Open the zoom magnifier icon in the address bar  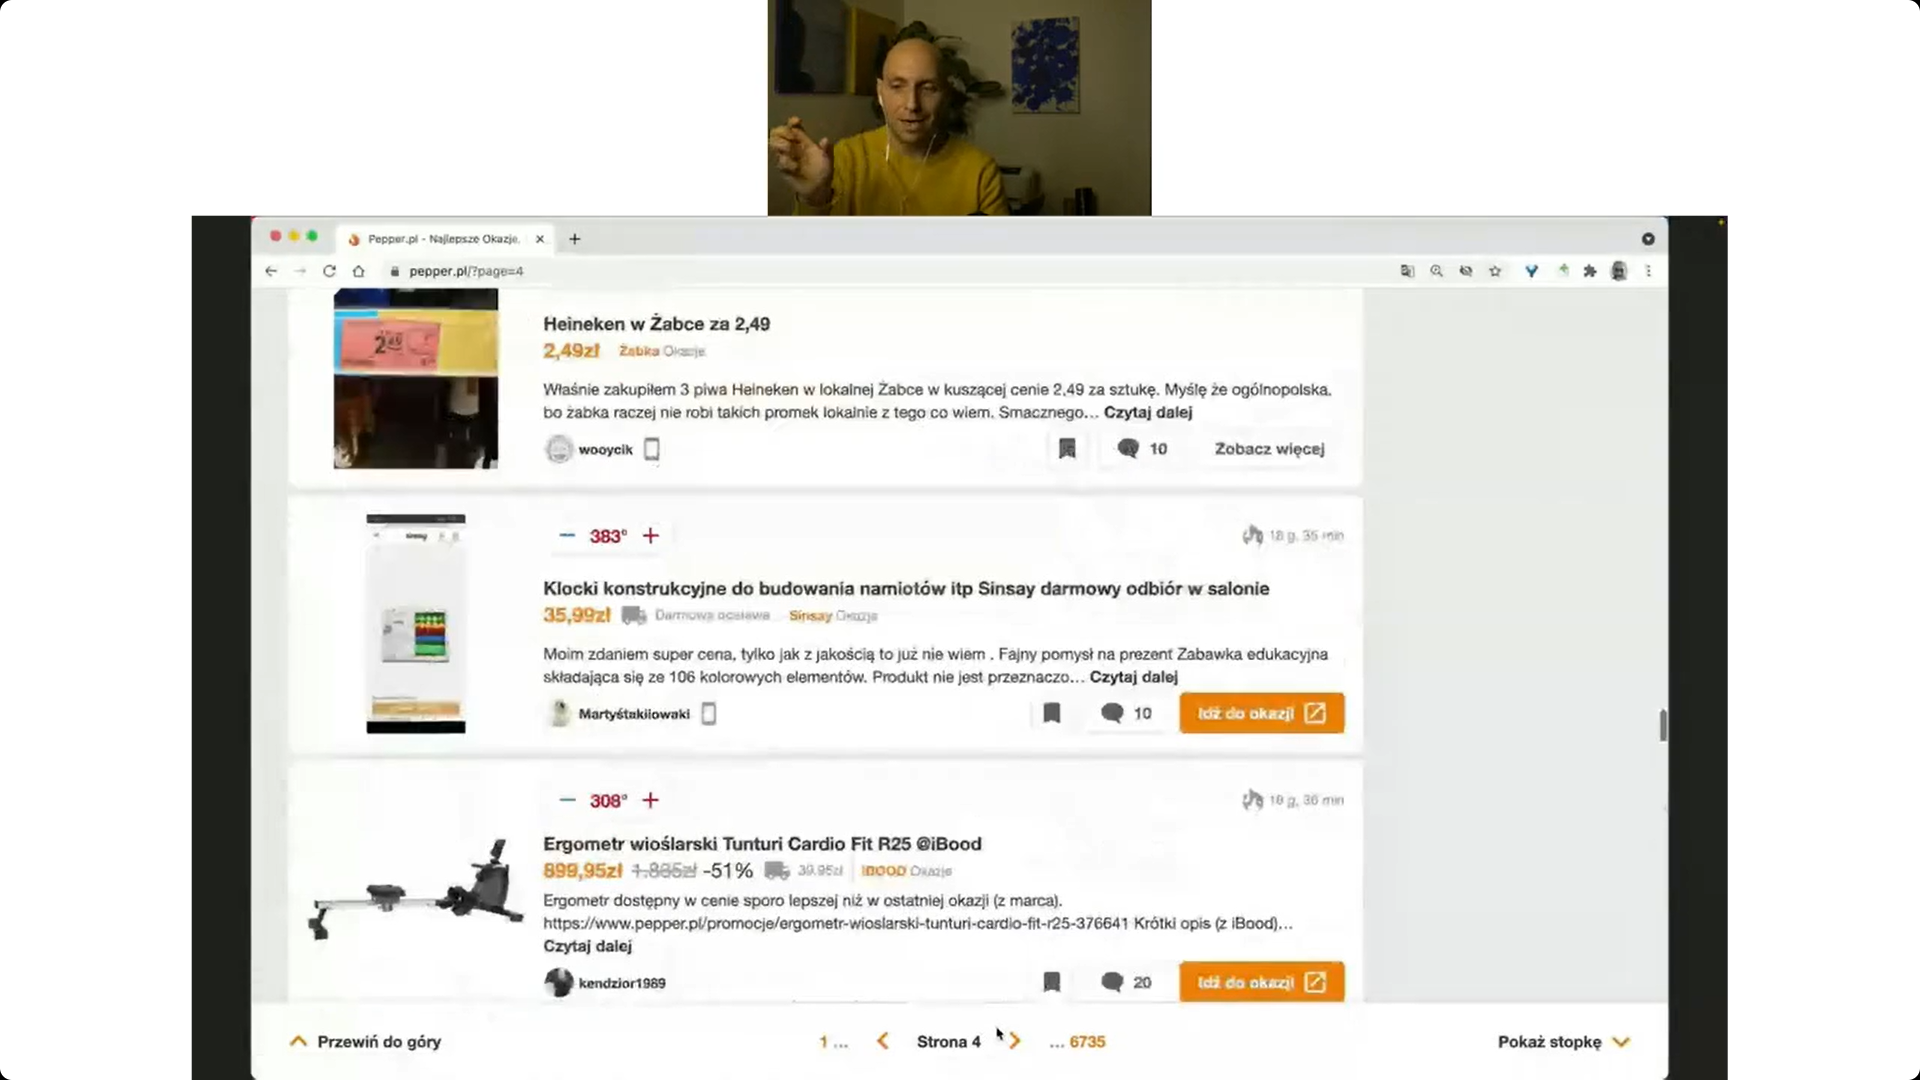tap(1437, 271)
